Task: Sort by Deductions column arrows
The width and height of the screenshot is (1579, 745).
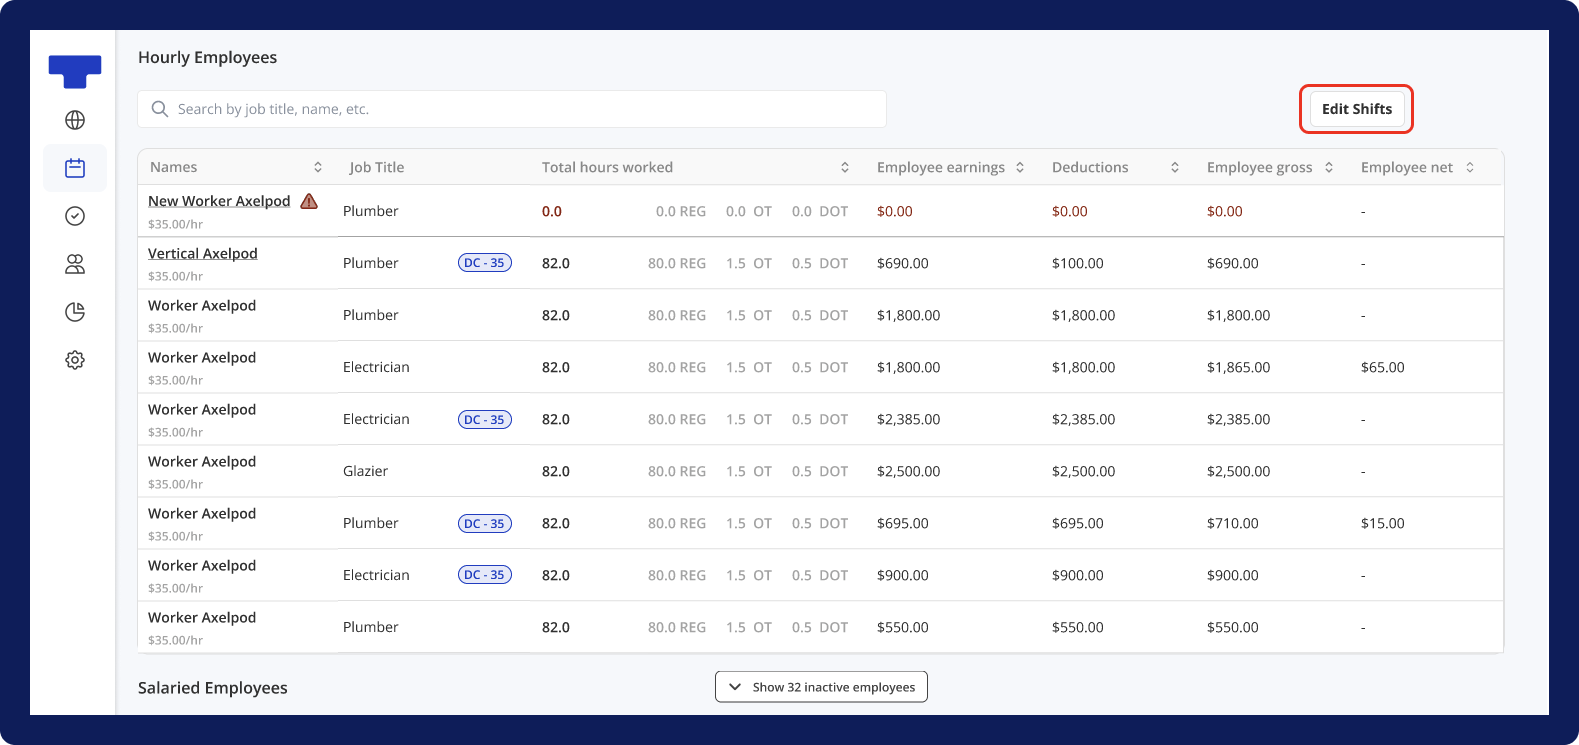Action: pos(1175,167)
